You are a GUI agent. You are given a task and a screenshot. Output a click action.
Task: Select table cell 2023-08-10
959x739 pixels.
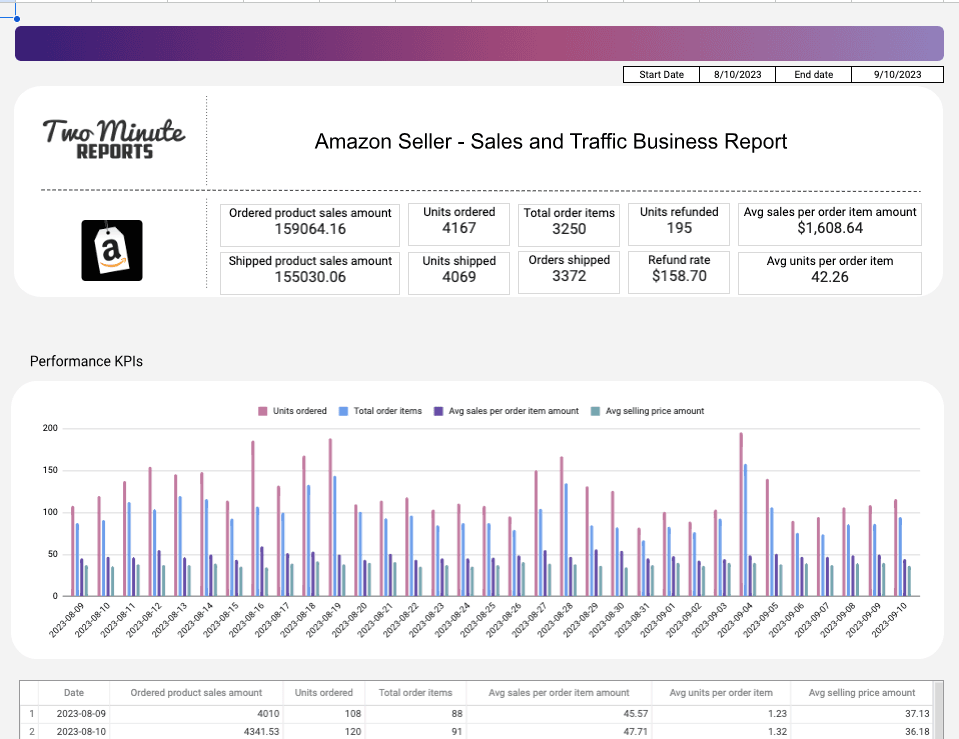click(74, 731)
